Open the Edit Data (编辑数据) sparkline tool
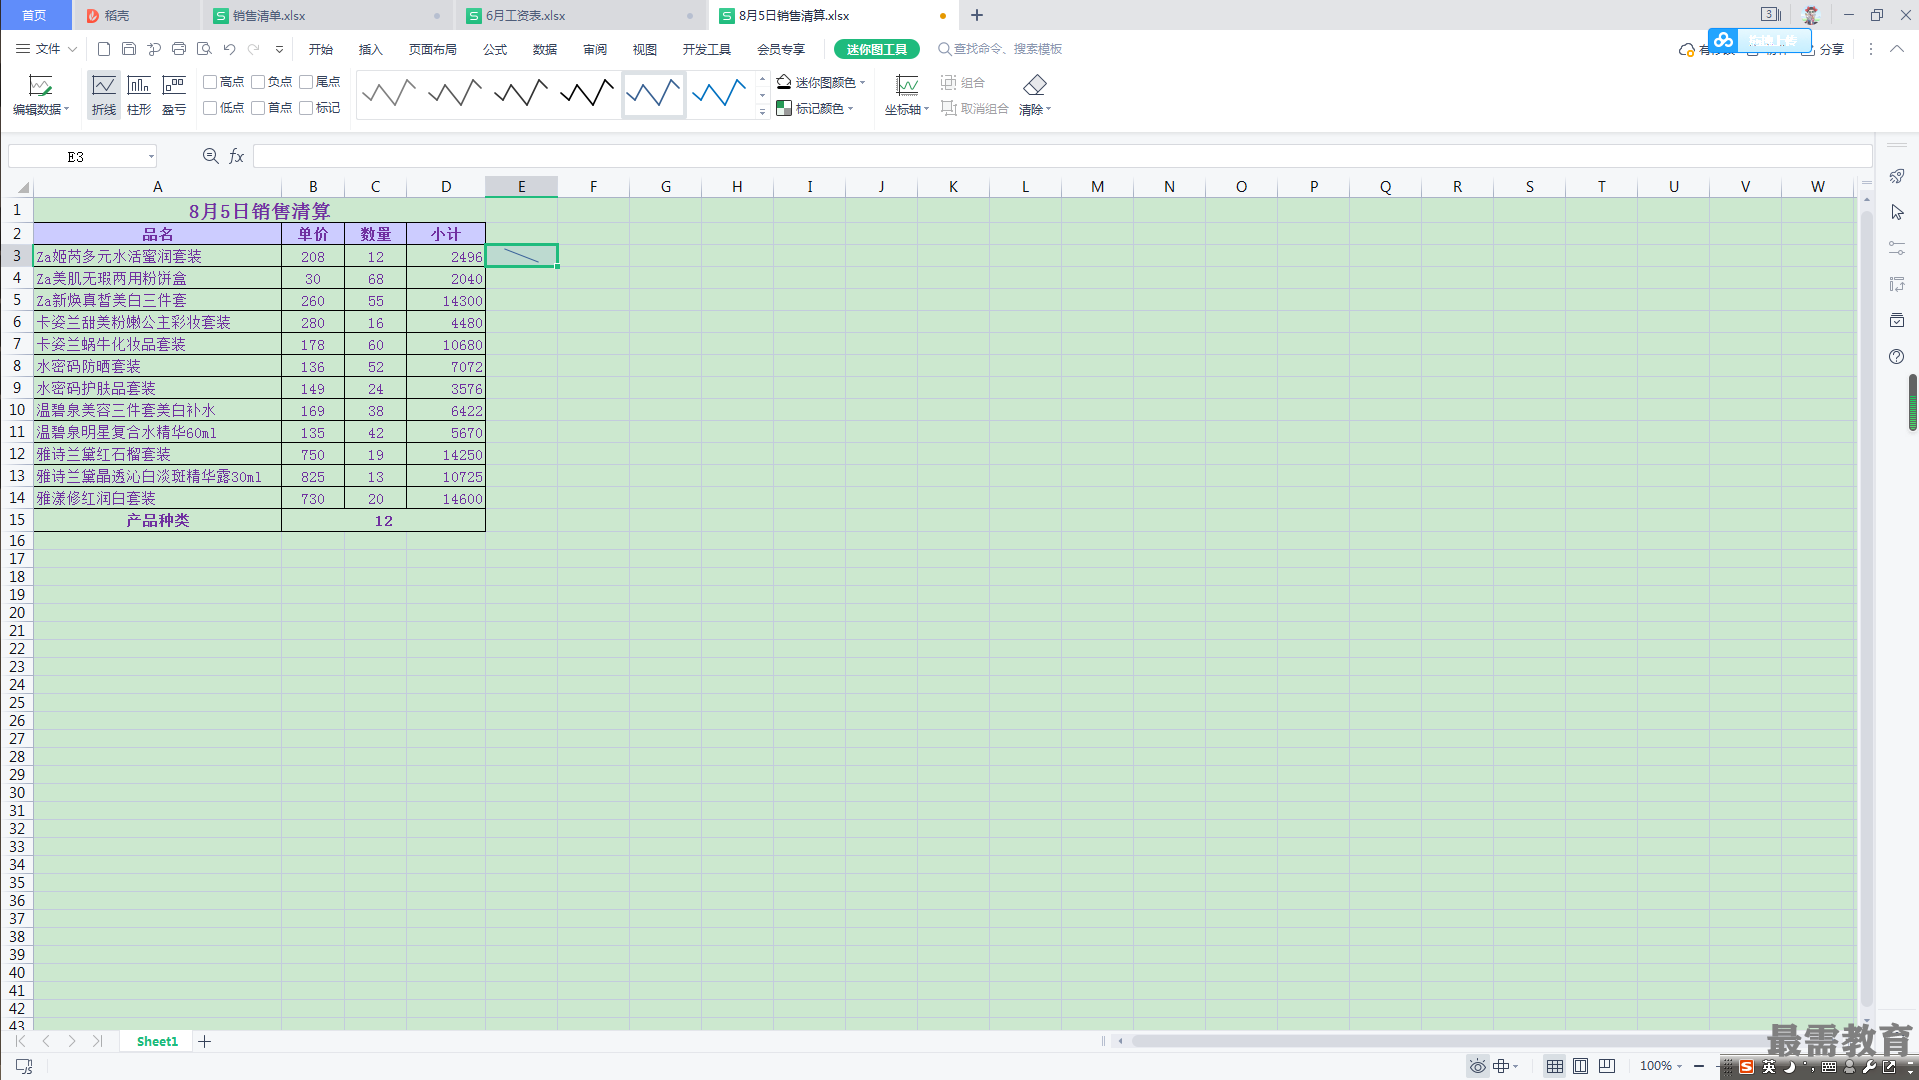 point(40,95)
